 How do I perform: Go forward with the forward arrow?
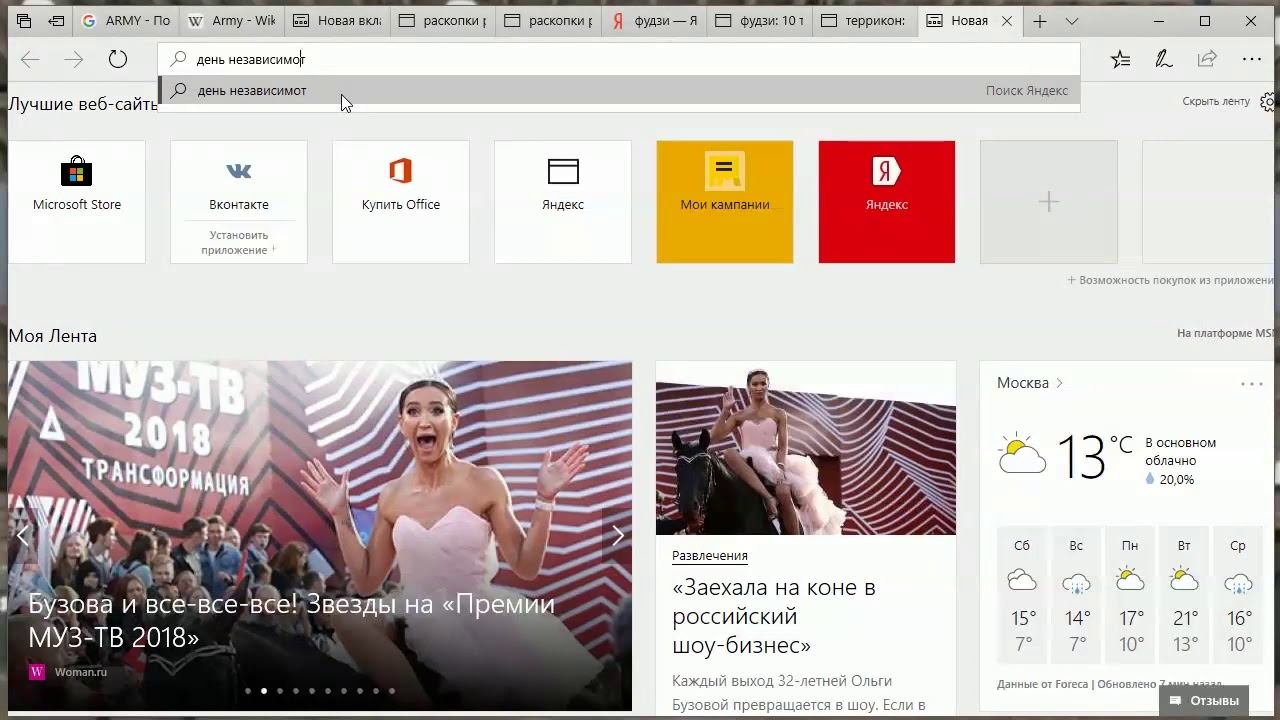coord(74,59)
